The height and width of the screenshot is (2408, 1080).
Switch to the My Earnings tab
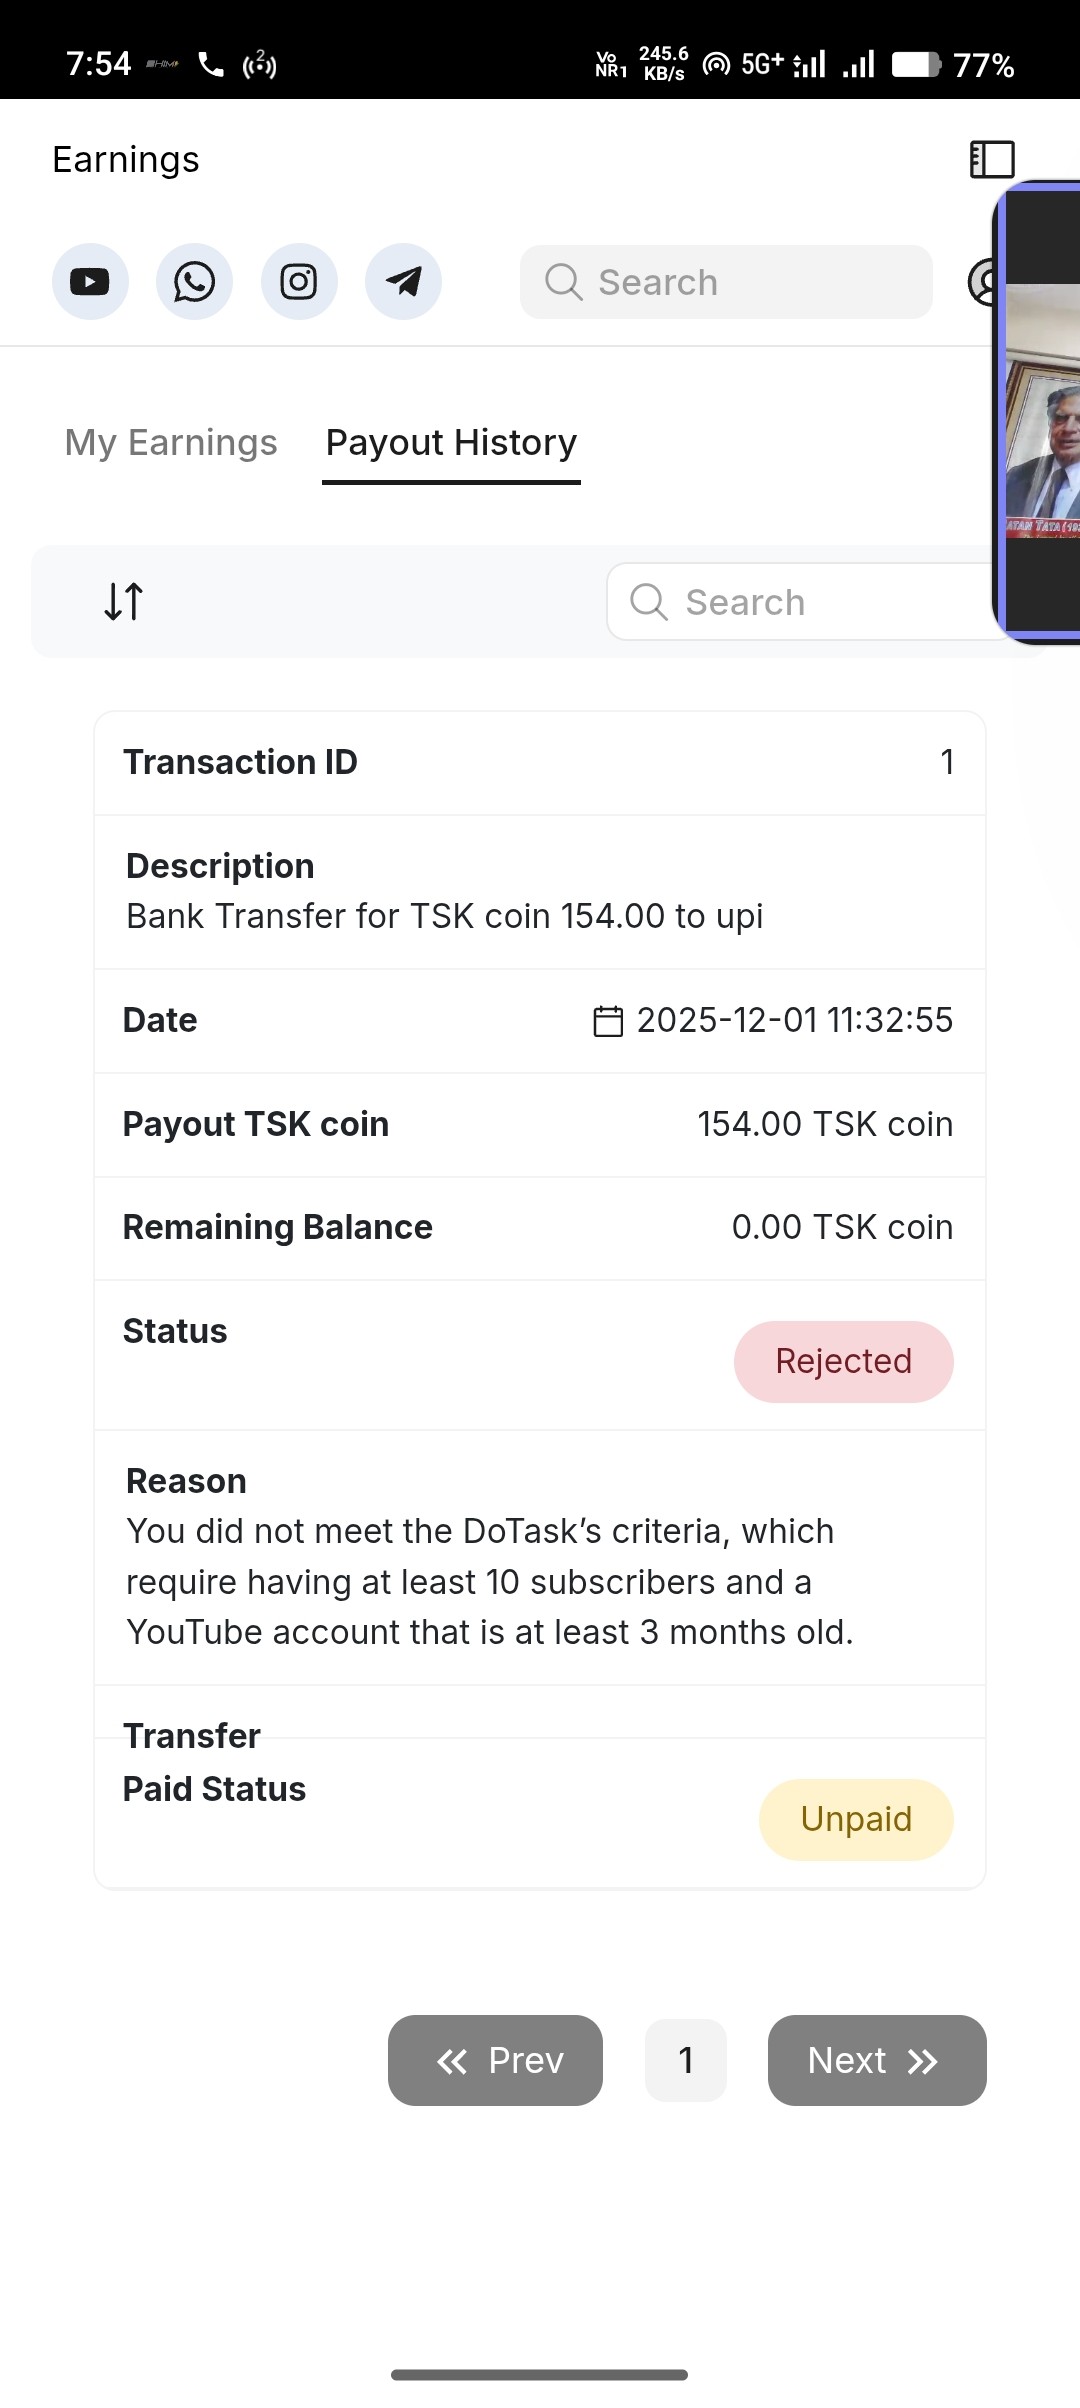[171, 443]
